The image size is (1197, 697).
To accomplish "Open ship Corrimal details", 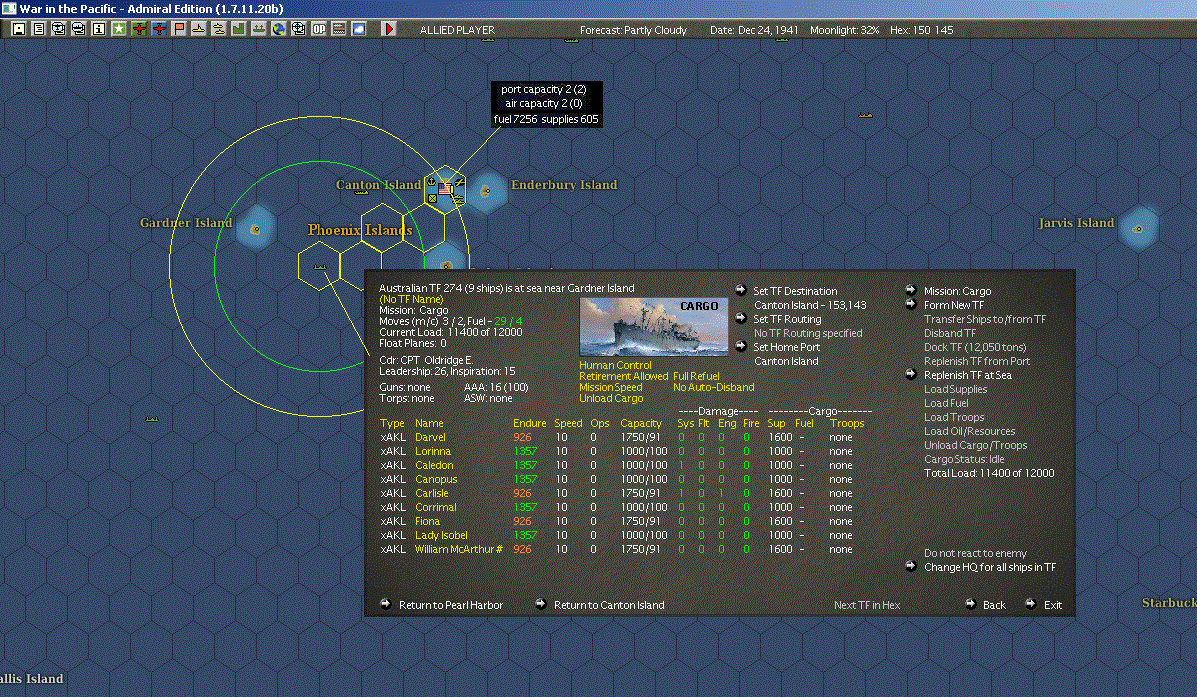I will pos(435,507).
